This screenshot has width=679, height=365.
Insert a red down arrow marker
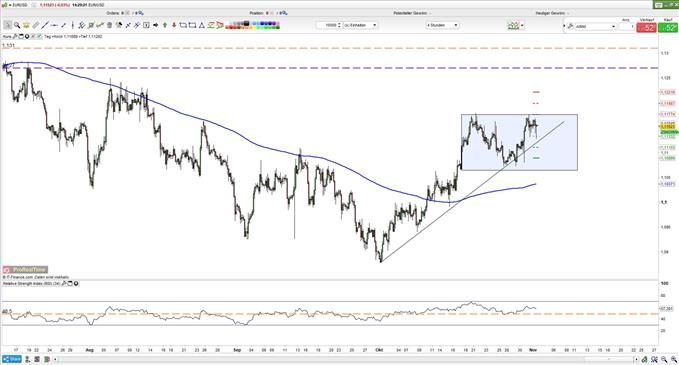click(x=174, y=25)
